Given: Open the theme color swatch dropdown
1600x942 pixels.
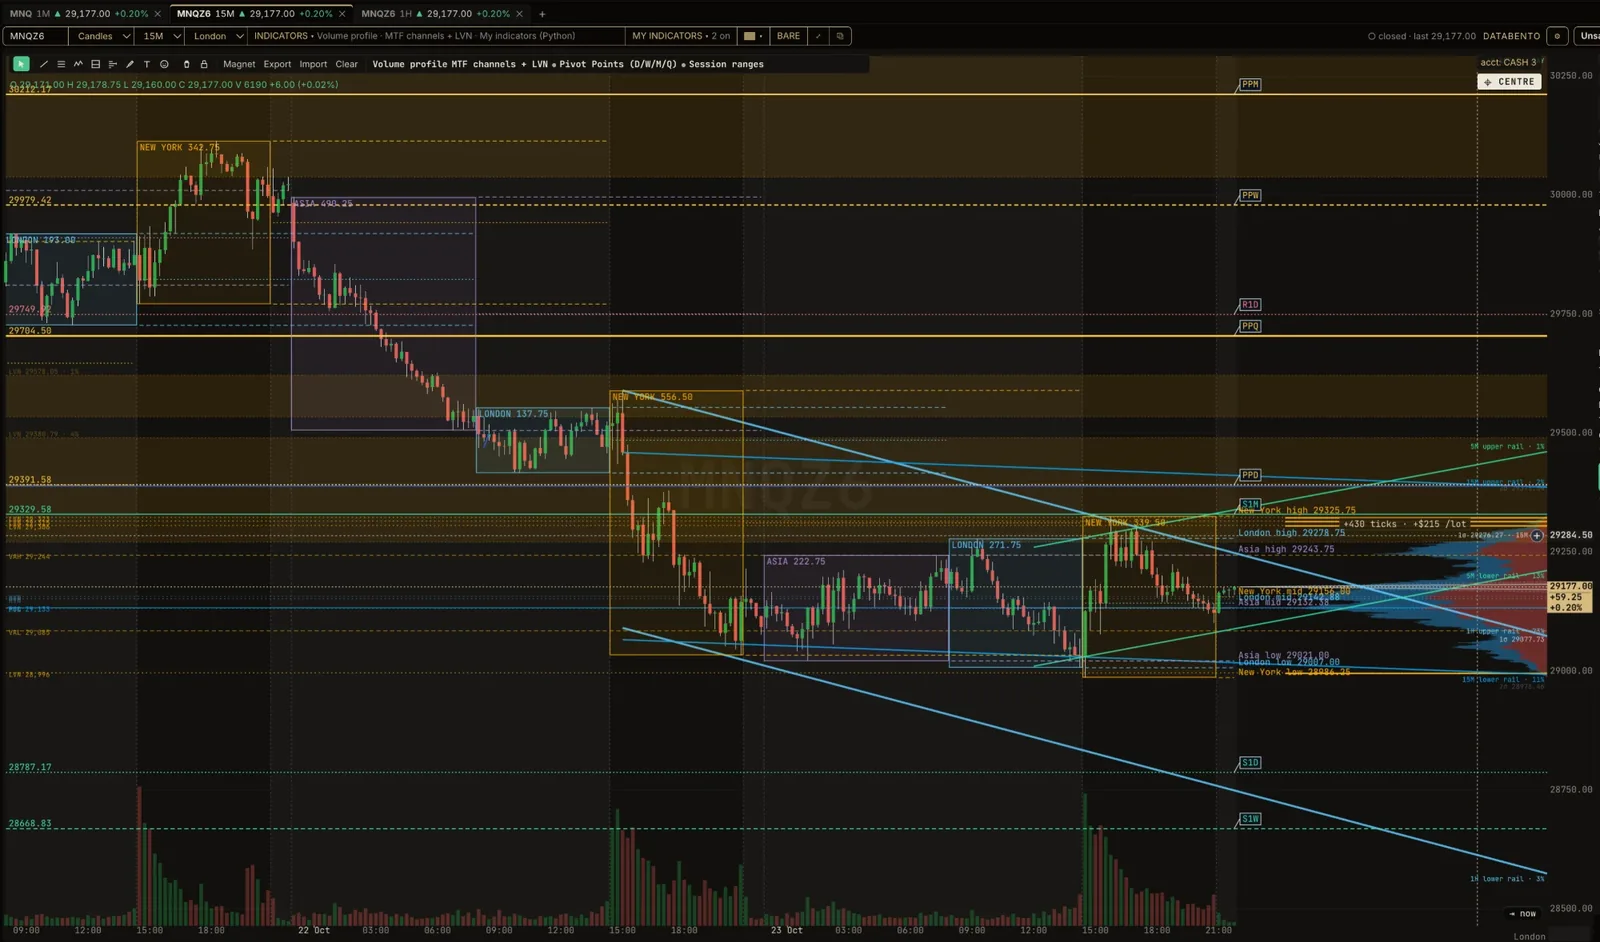Looking at the screenshot, I should coord(753,36).
